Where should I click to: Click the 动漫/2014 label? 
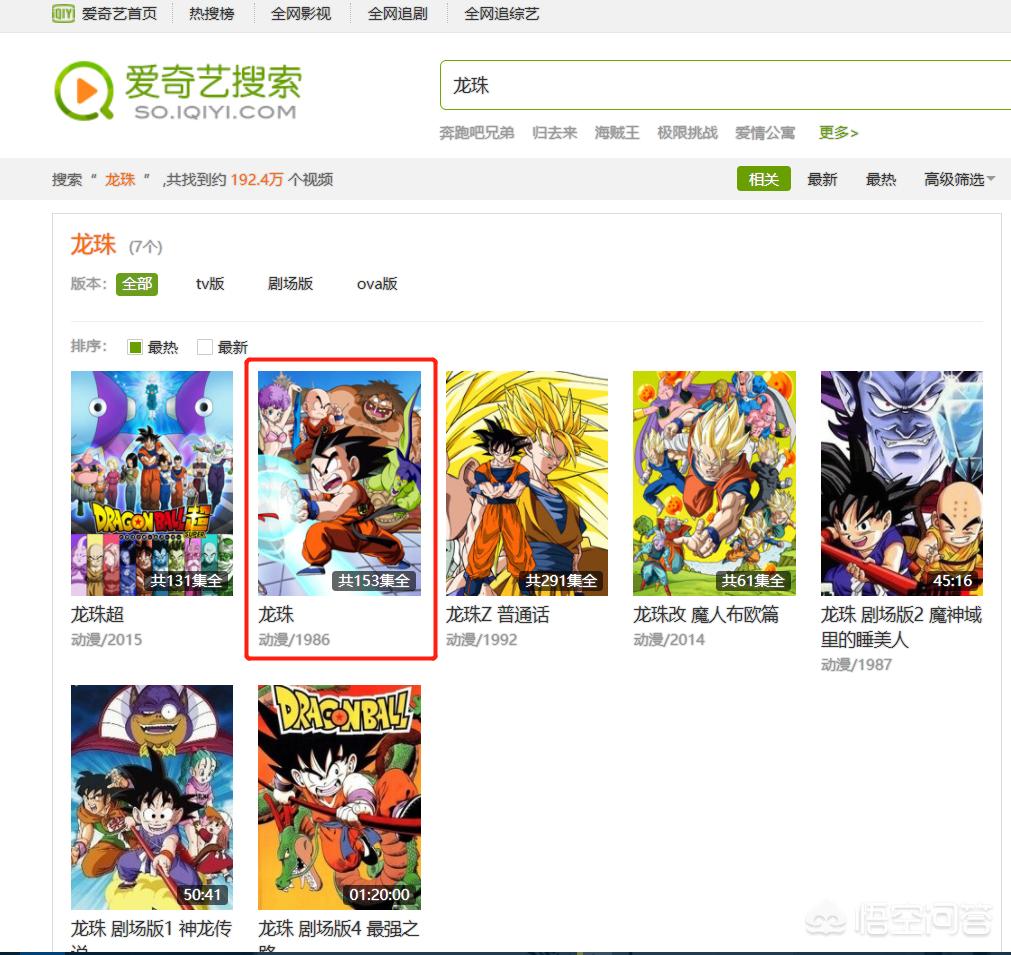click(x=669, y=640)
